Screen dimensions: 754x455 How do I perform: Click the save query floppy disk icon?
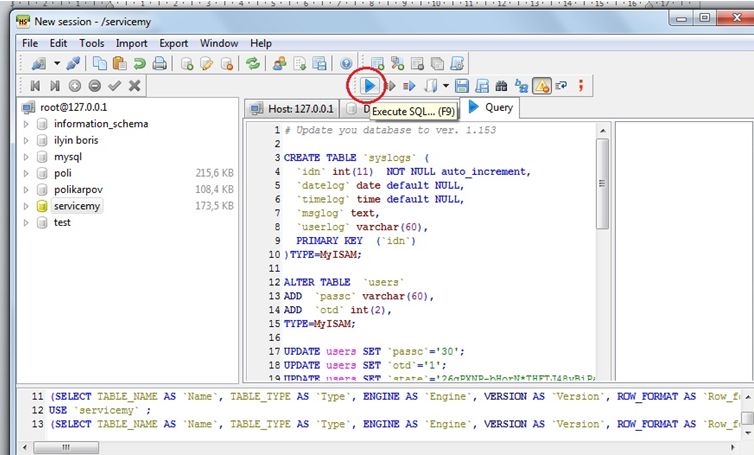pos(461,86)
